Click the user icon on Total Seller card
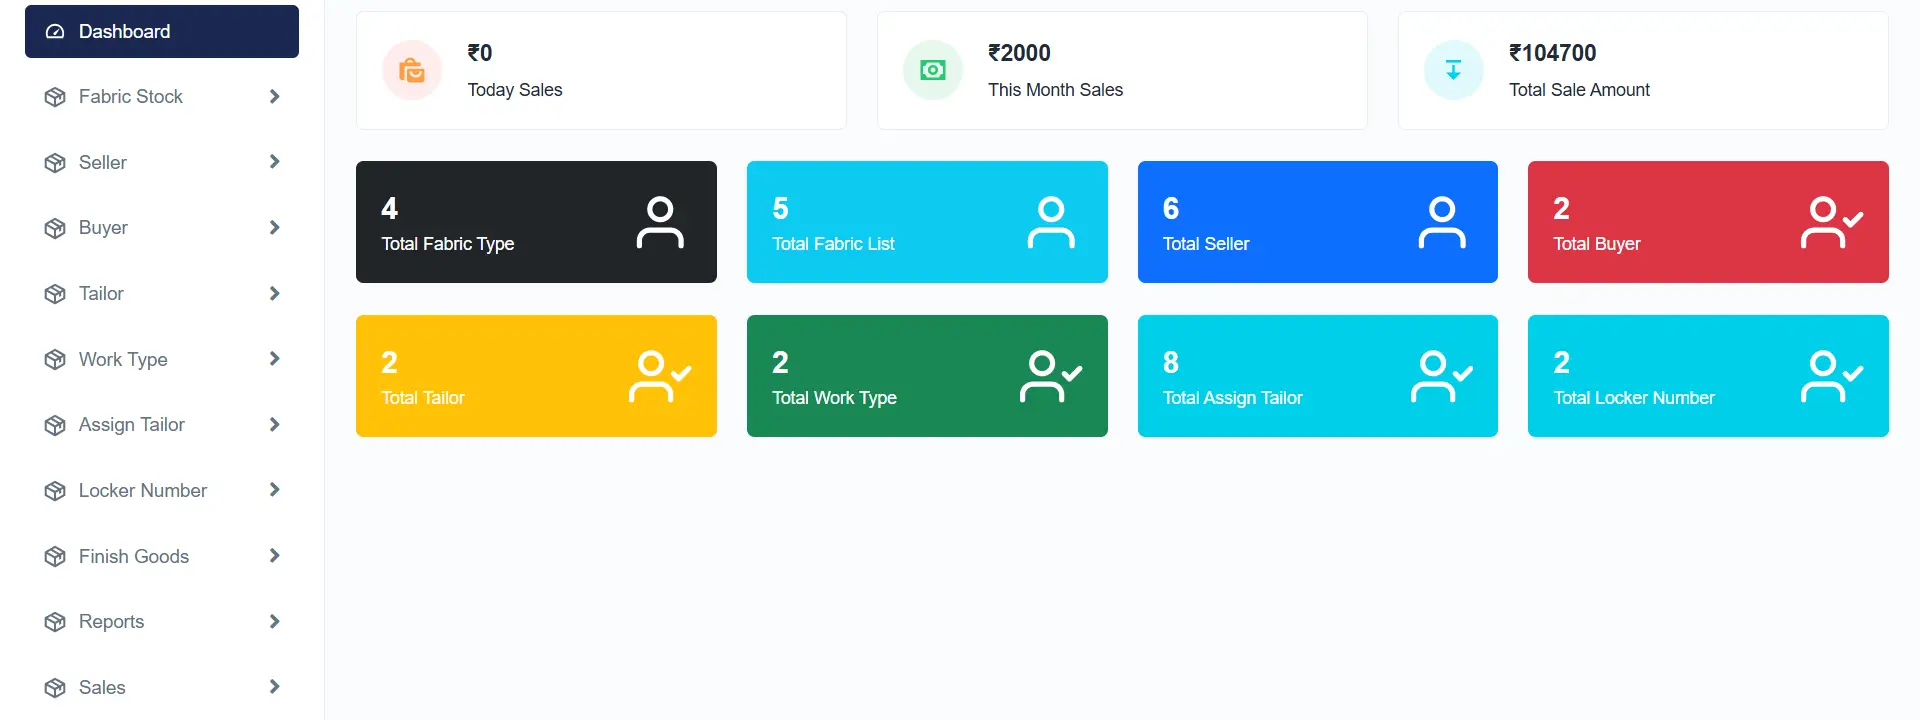 (1442, 222)
